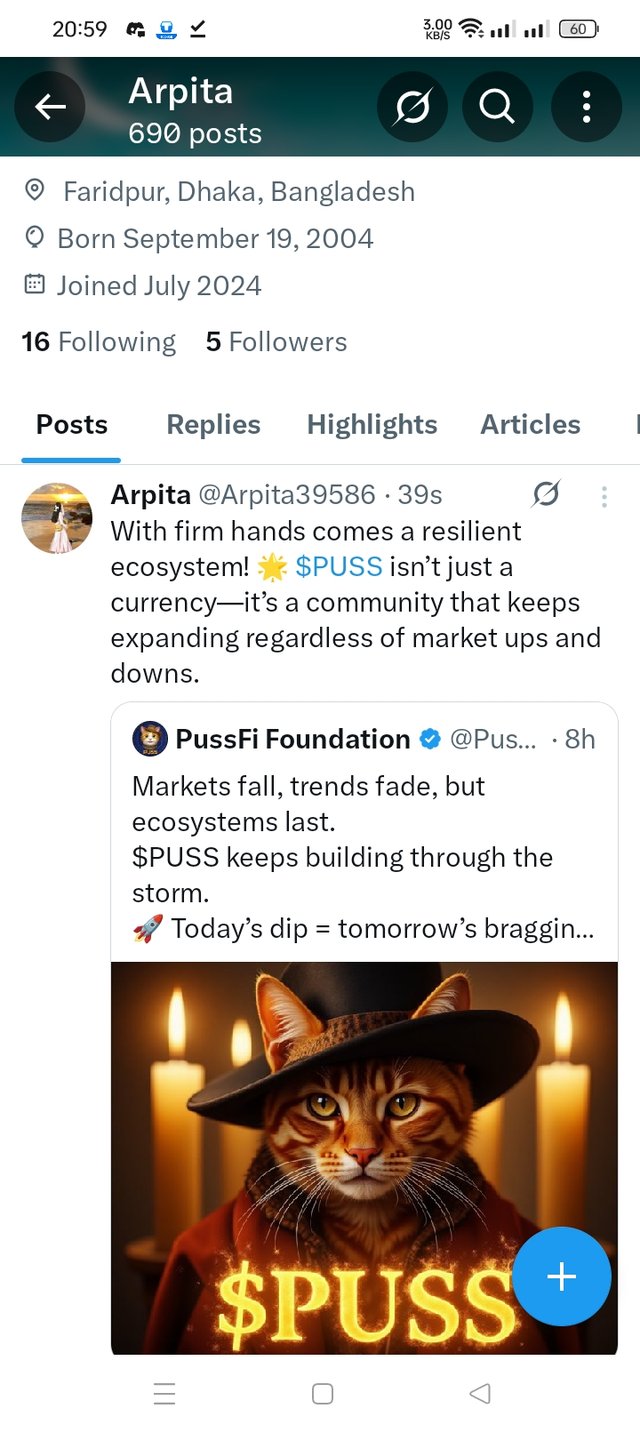
Task: Tap the search magnifier icon
Action: (497, 106)
